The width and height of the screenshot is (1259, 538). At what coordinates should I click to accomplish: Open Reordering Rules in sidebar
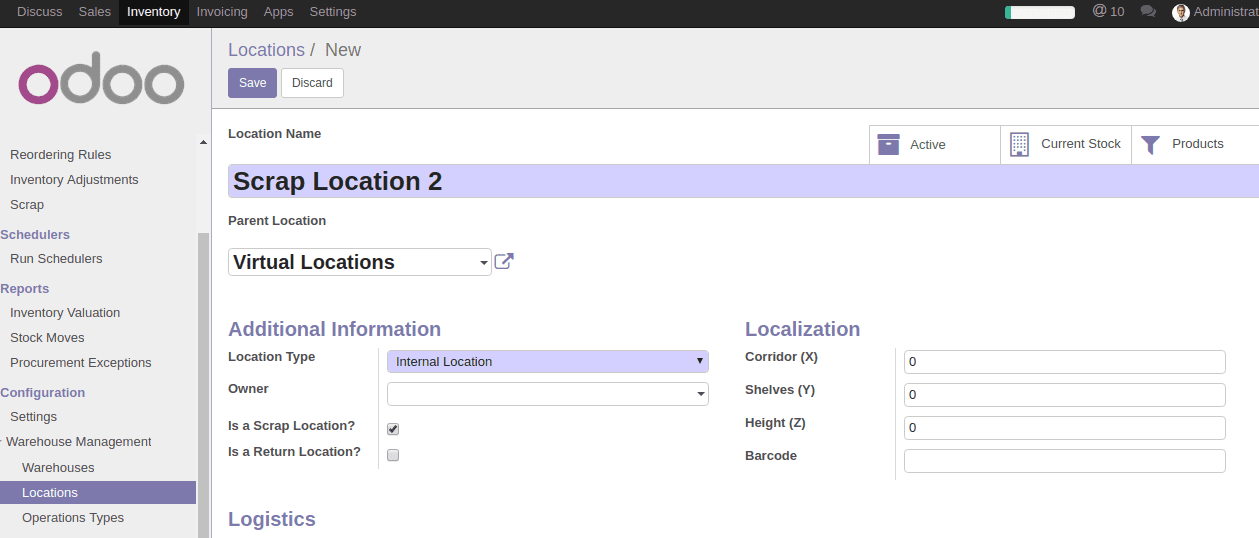pyautogui.click(x=61, y=155)
